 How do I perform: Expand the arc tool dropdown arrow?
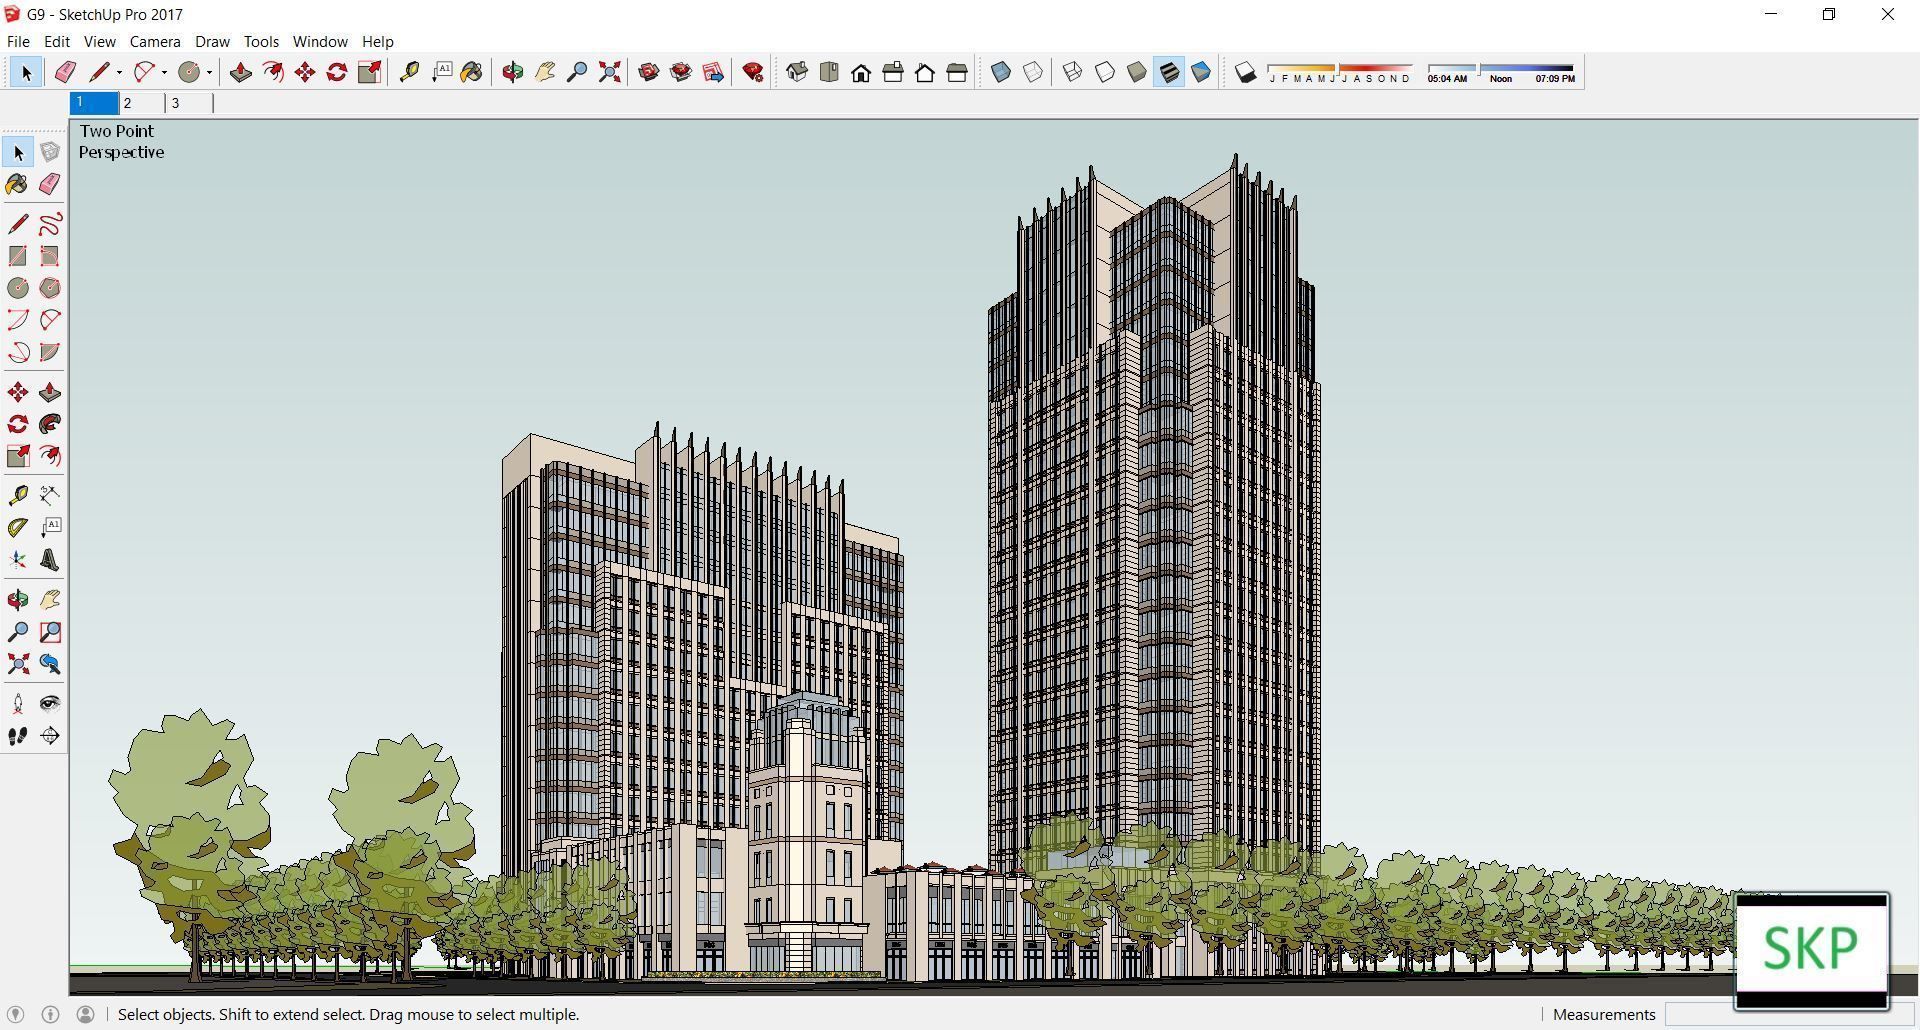164,72
